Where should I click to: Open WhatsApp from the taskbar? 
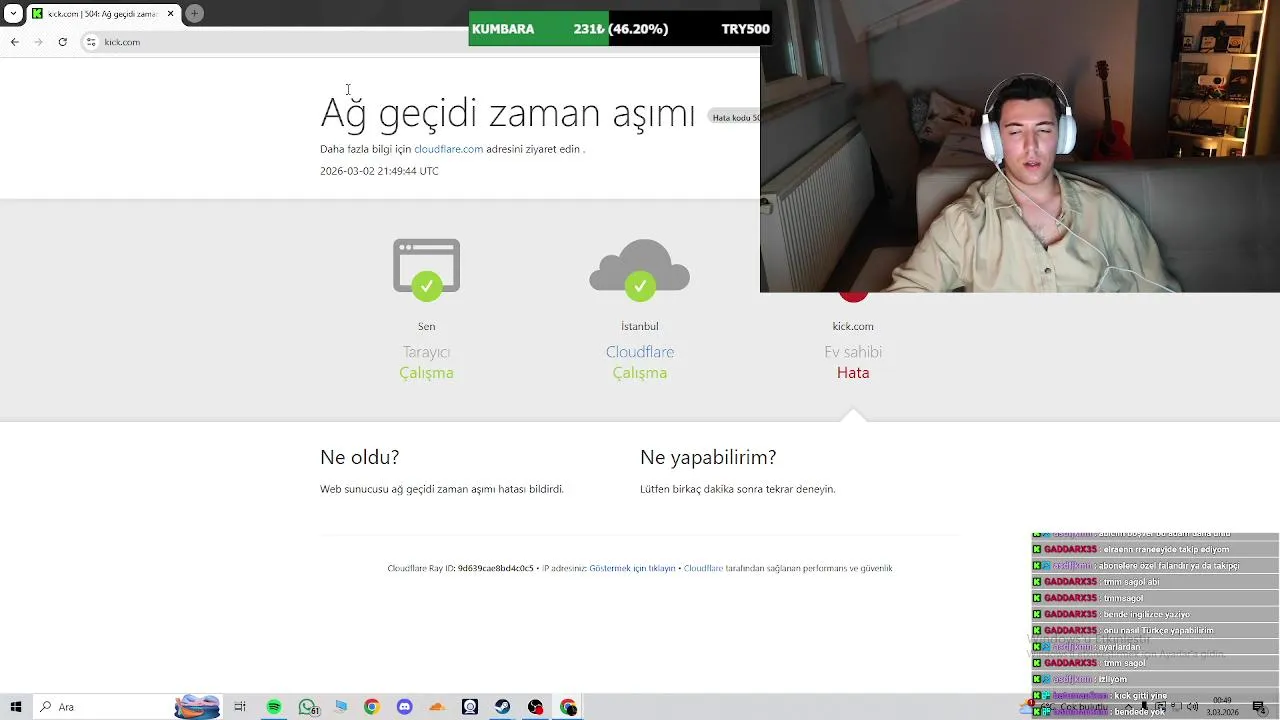308,707
